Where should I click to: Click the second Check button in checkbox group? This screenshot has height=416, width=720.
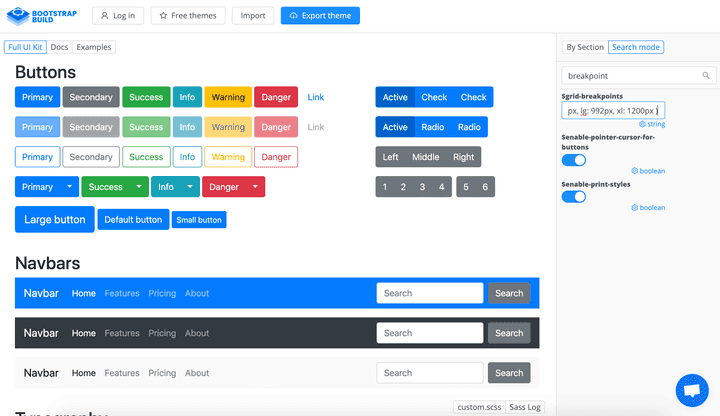473,97
